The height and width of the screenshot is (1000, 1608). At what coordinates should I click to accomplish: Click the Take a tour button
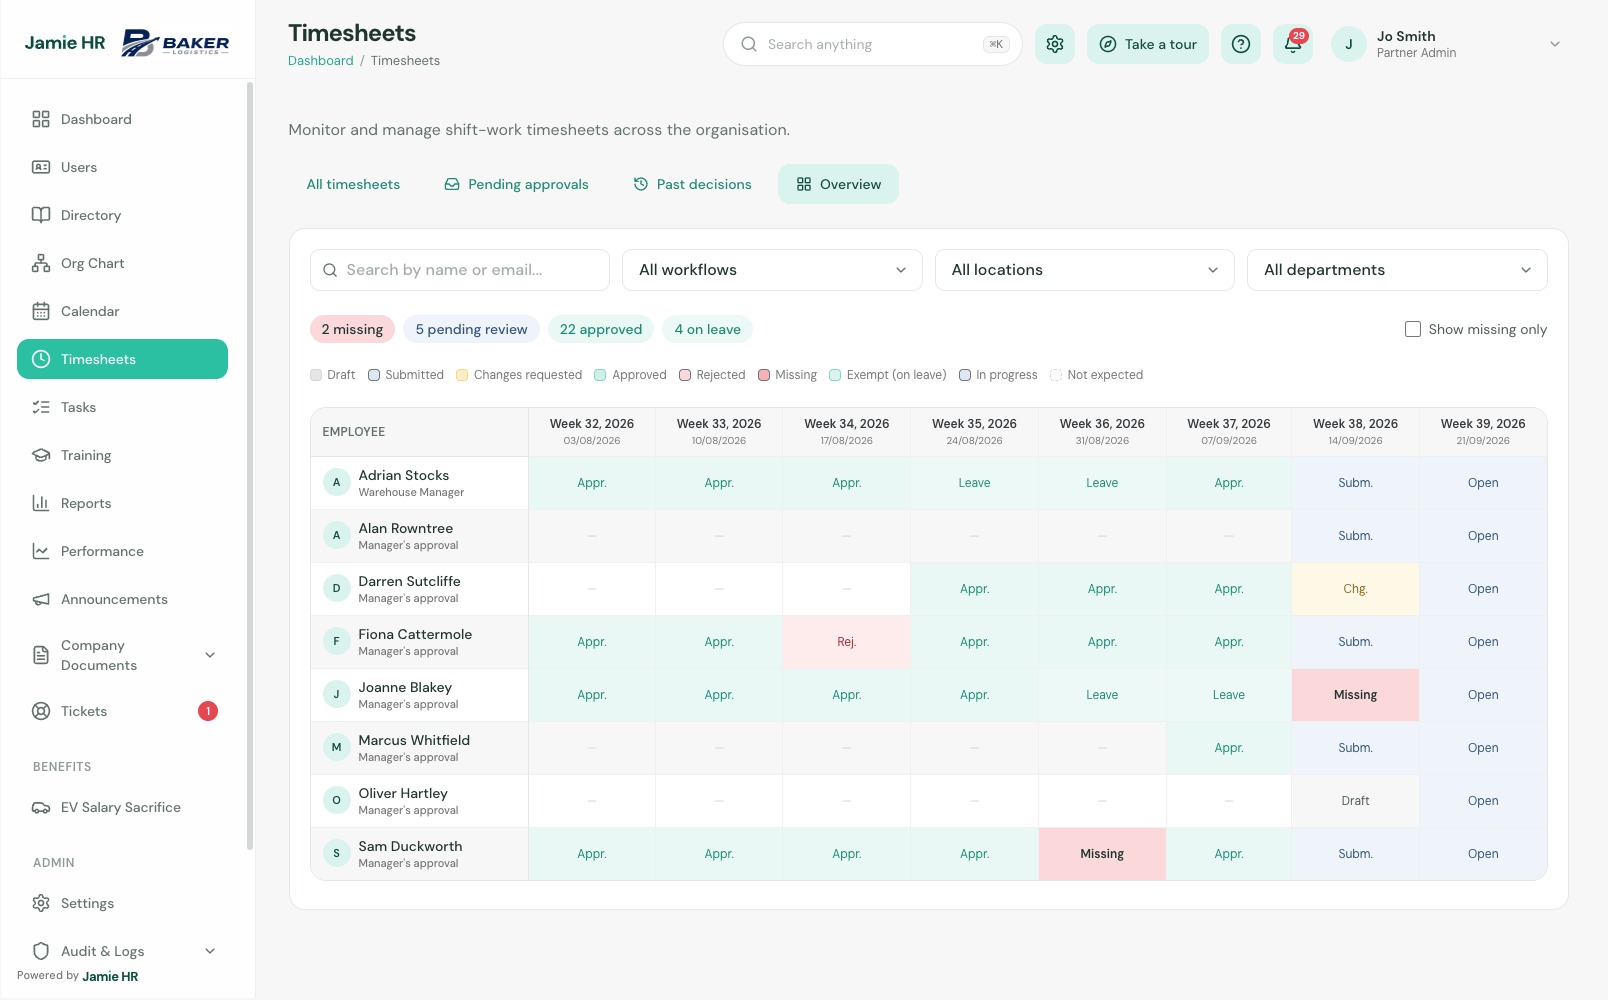[x=1148, y=44]
